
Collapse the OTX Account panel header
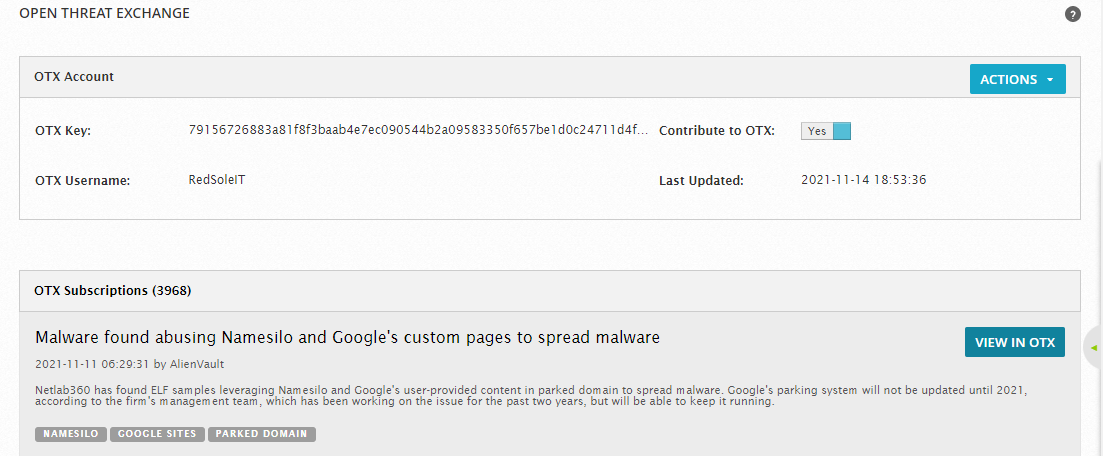[549, 77]
